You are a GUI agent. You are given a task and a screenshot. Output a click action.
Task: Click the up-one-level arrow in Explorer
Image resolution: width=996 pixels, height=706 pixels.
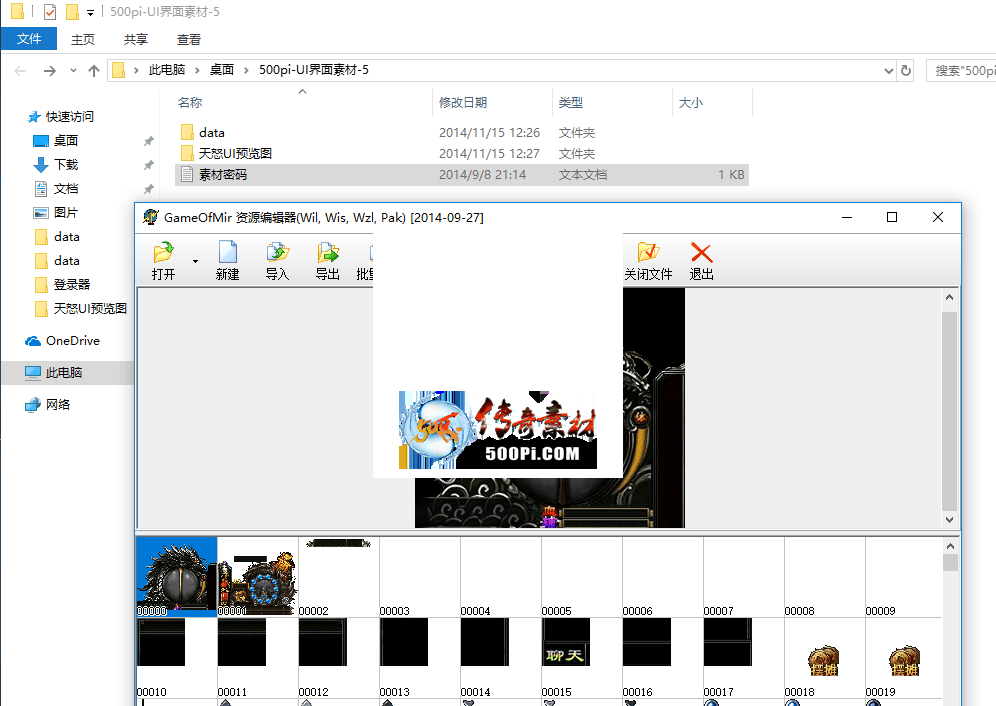tap(94, 71)
